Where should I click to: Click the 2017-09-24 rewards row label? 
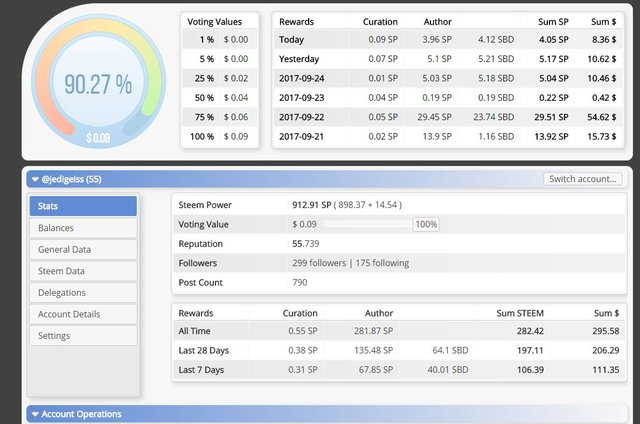pos(302,78)
